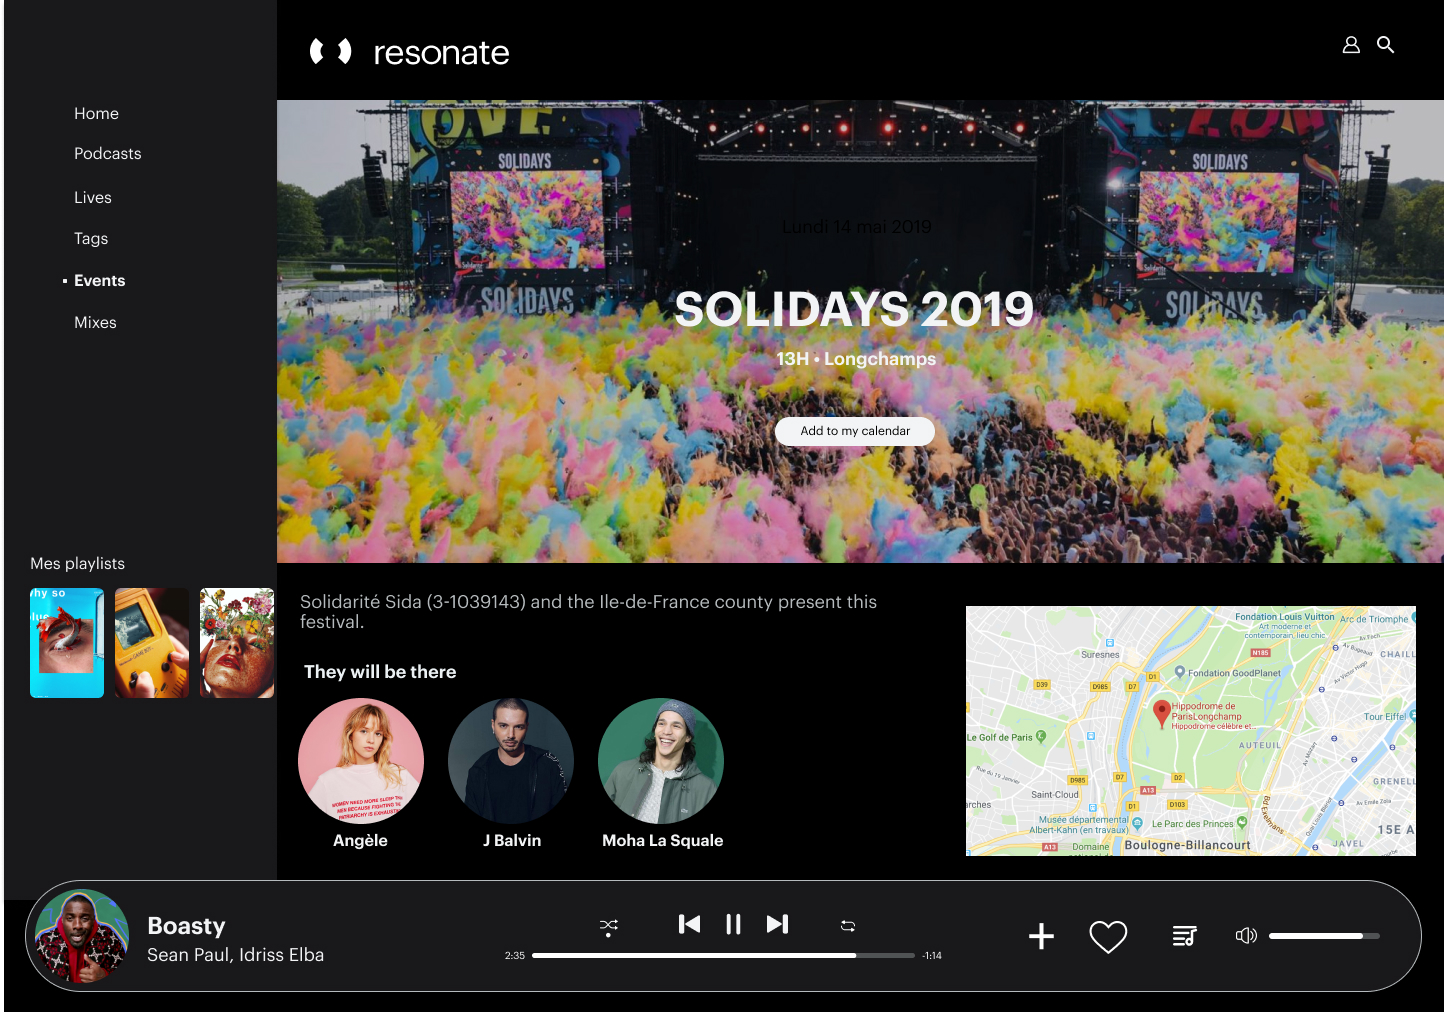Open the user account profile icon
The height and width of the screenshot is (1012, 1444).
1350,45
